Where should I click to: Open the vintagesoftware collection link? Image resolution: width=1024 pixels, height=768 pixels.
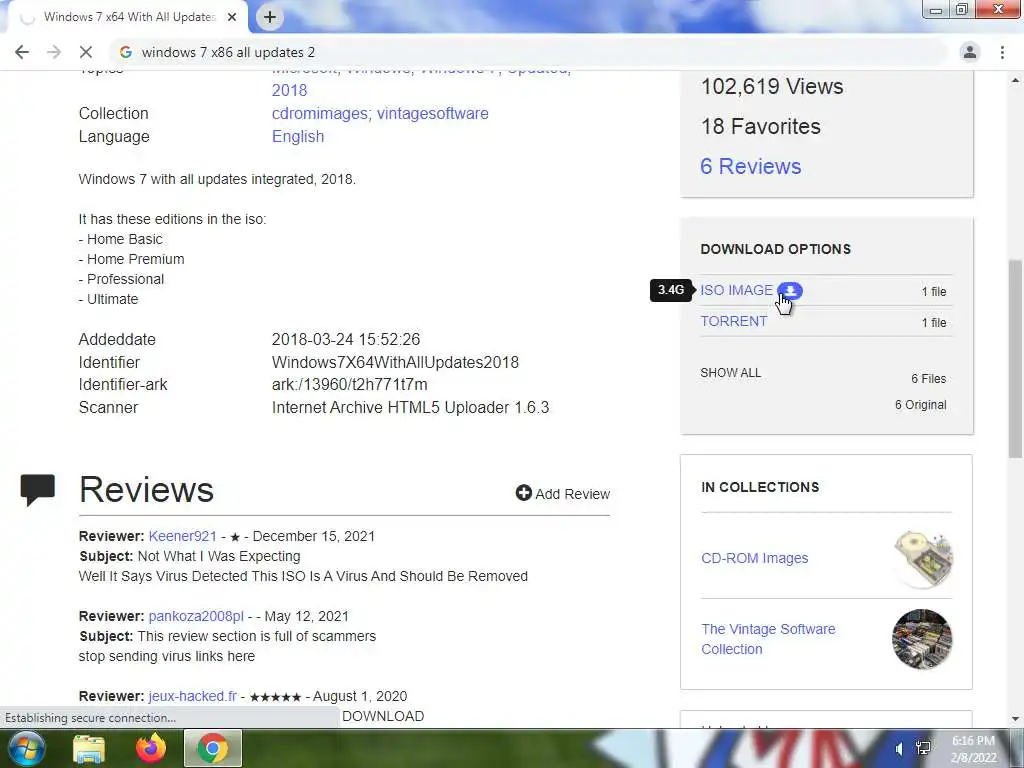[x=432, y=114]
